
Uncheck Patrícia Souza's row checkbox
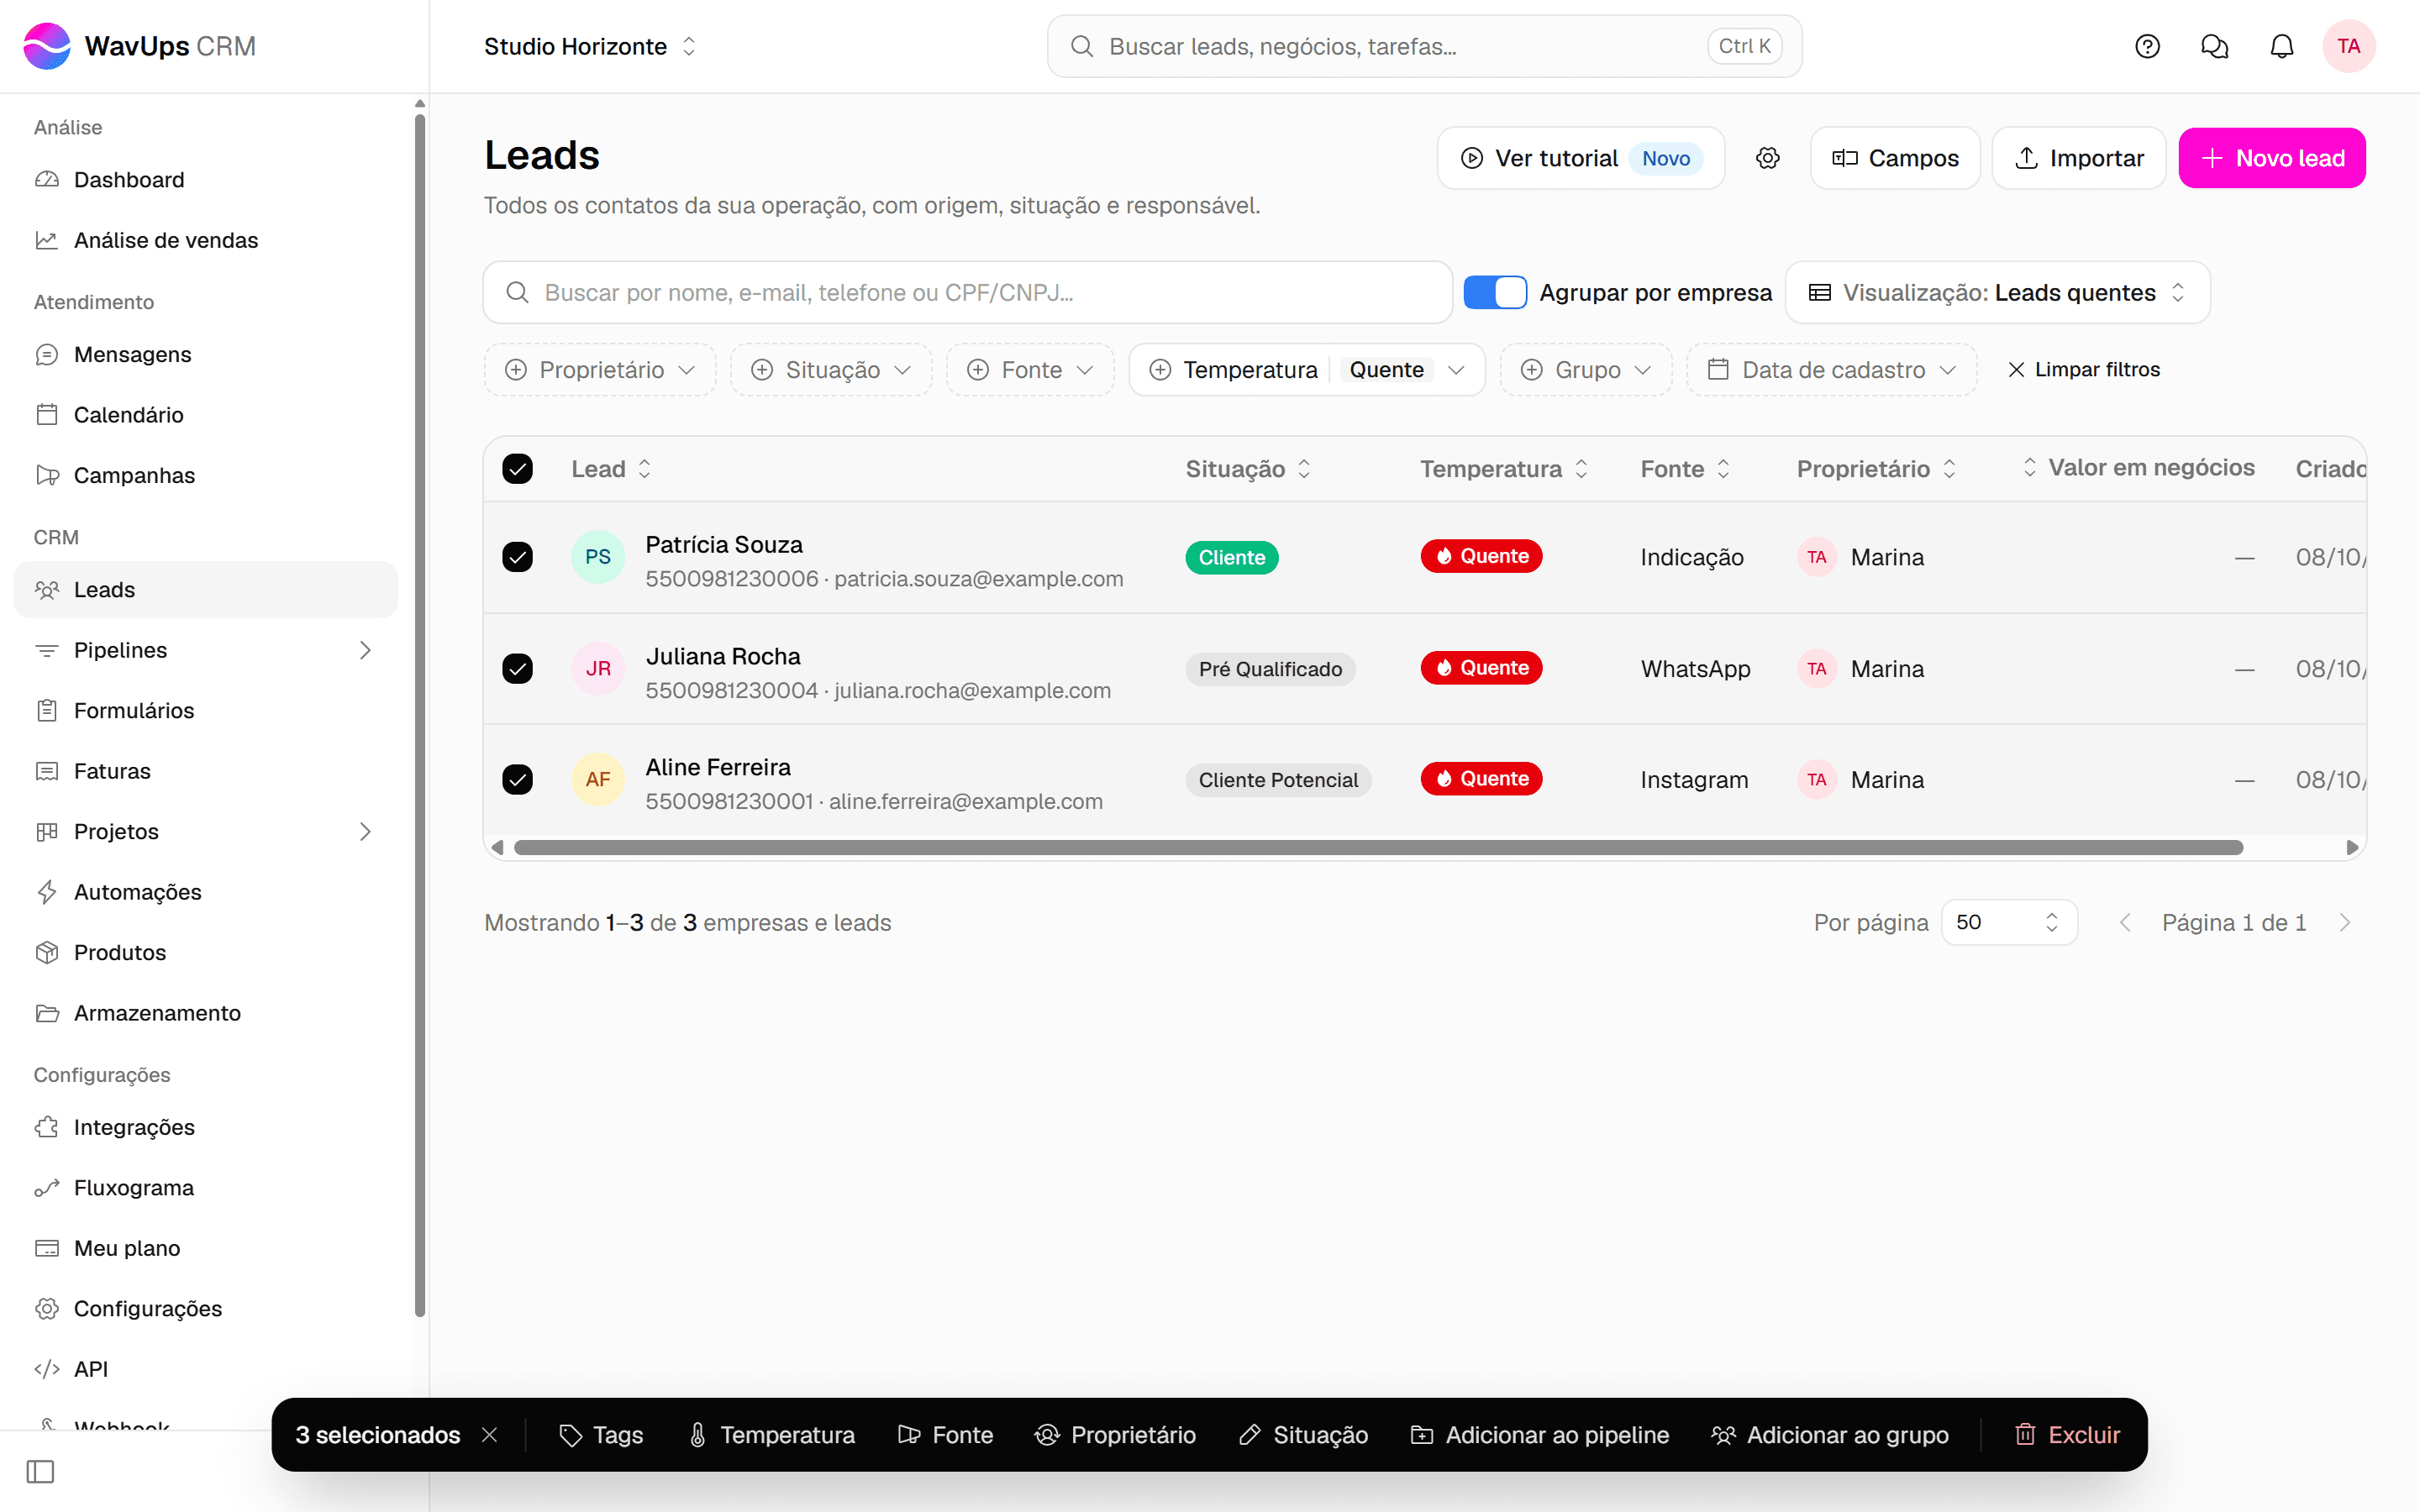coord(517,557)
